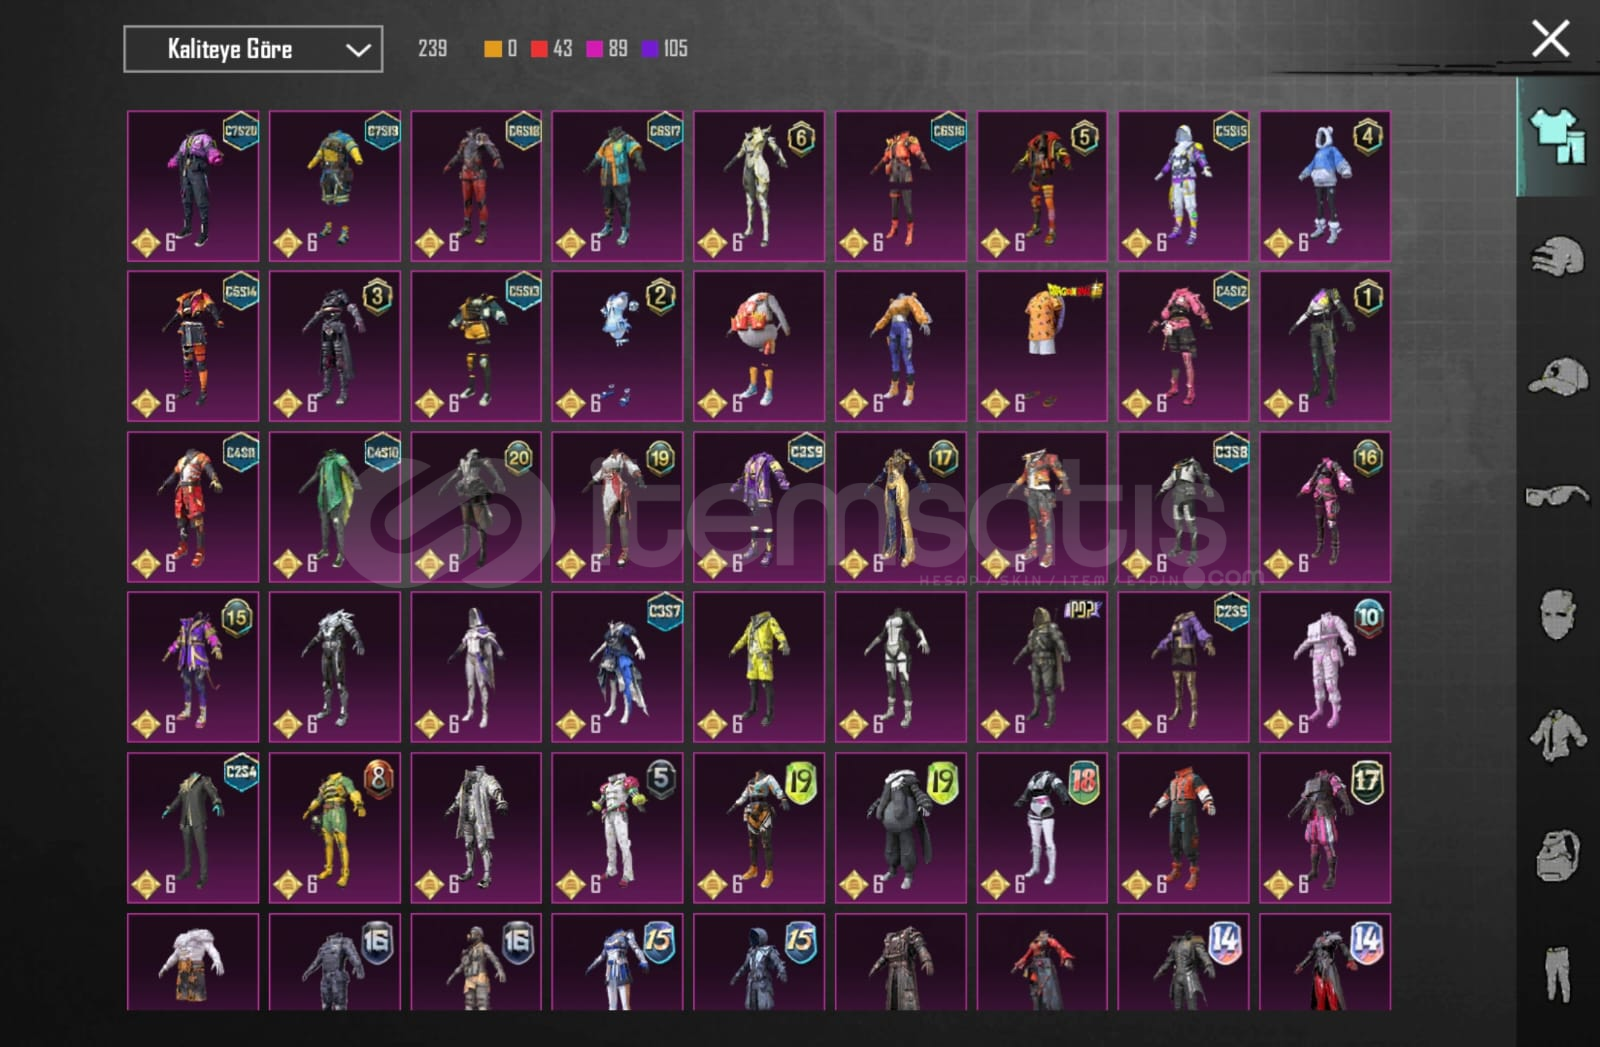Open the 'Kaliteye Göre' sort dropdown

pyautogui.click(x=253, y=49)
